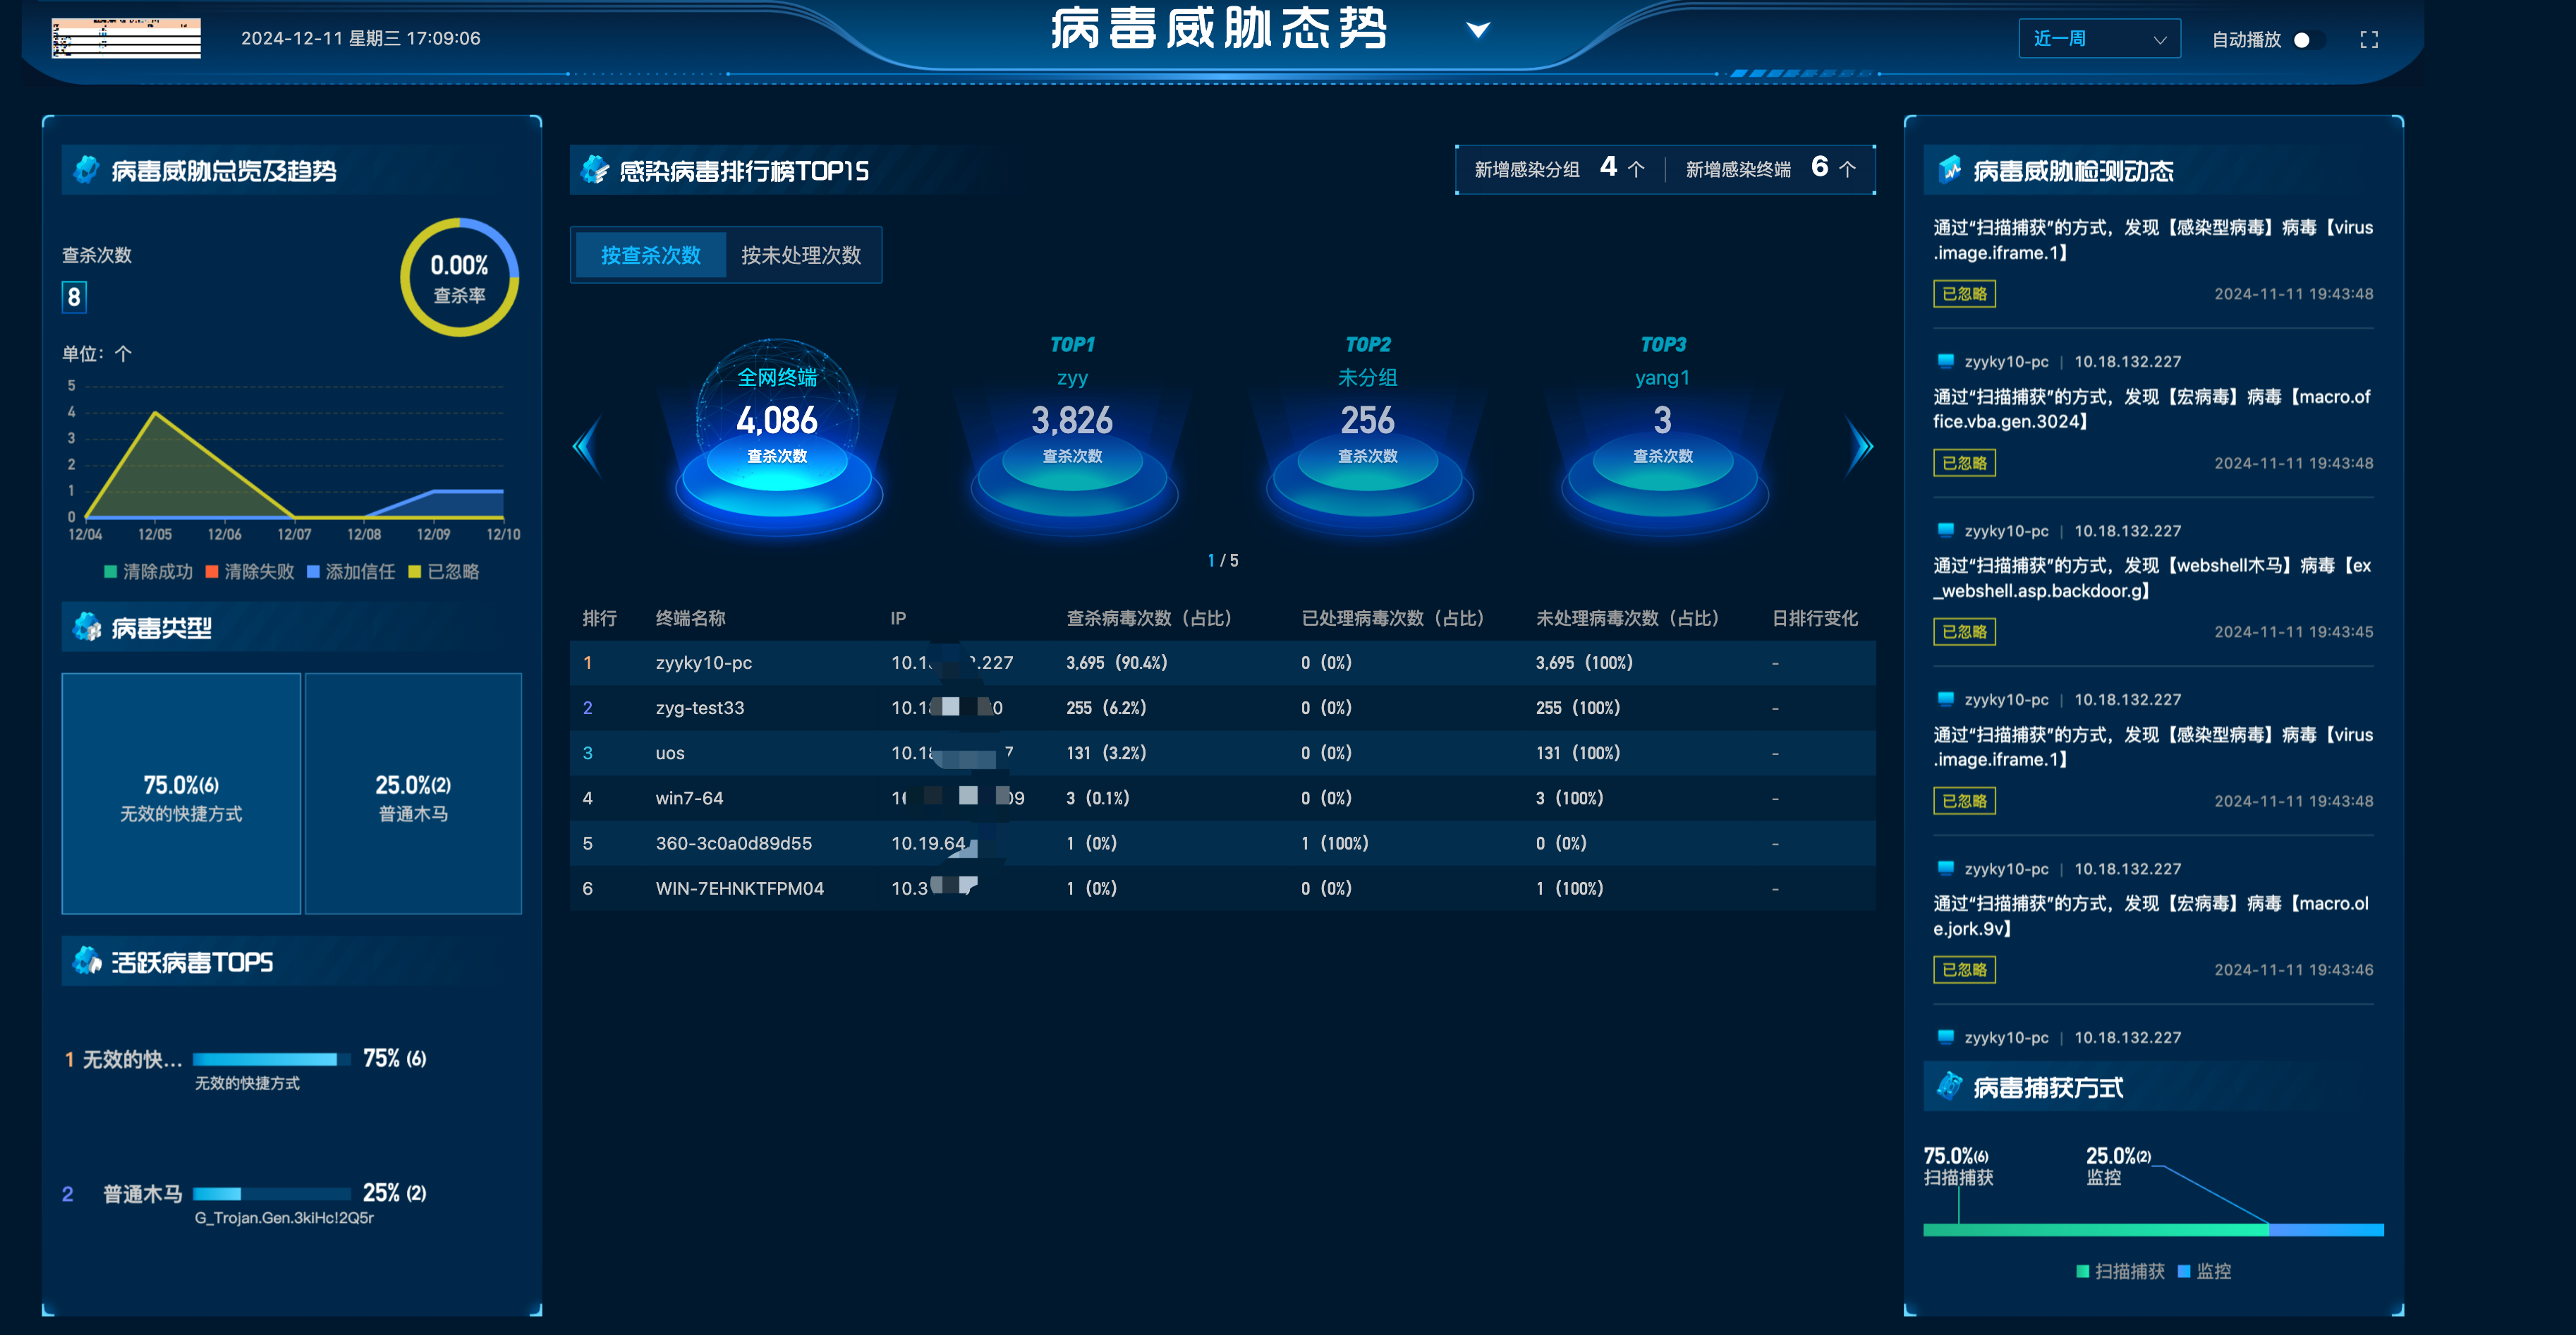Click the 感染病毒排行榜TOP15 panel icon
This screenshot has width=2576, height=1335.
594,169
